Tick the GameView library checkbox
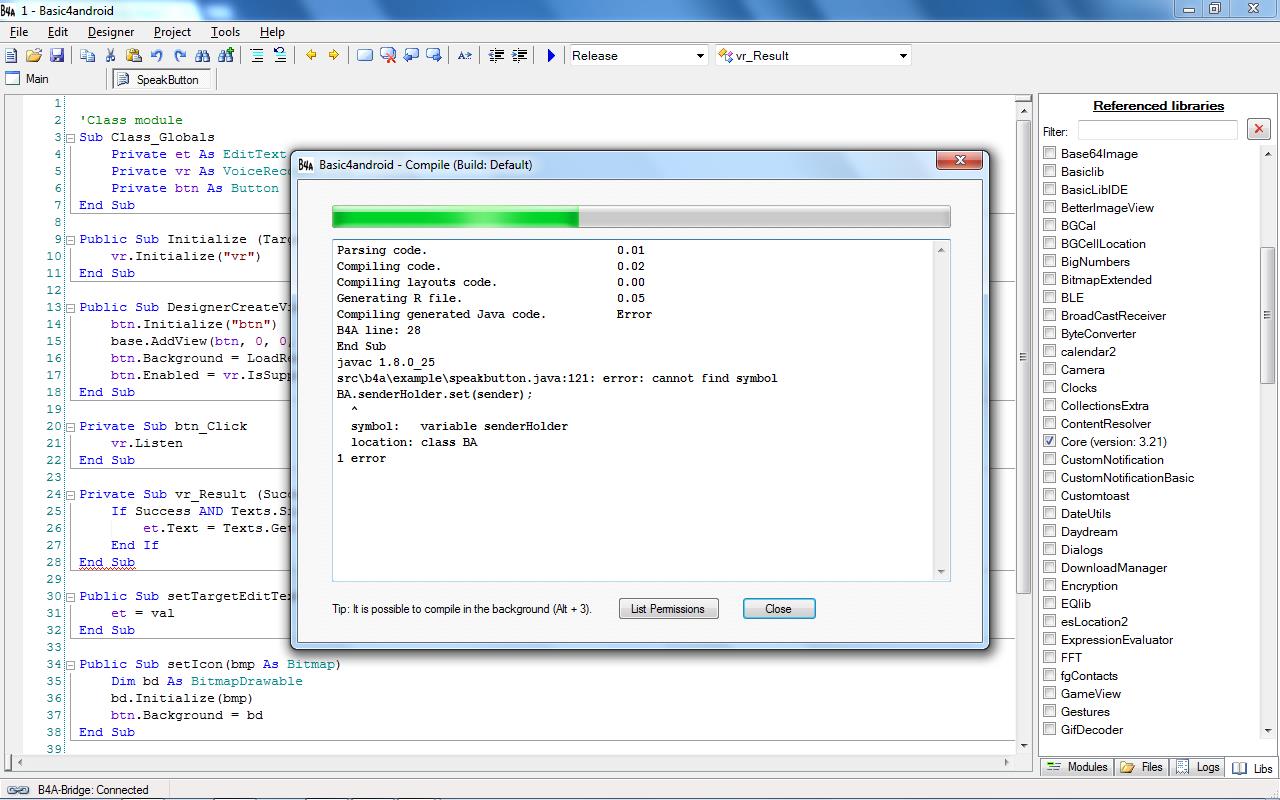This screenshot has height=800, width=1280. pyautogui.click(x=1049, y=693)
